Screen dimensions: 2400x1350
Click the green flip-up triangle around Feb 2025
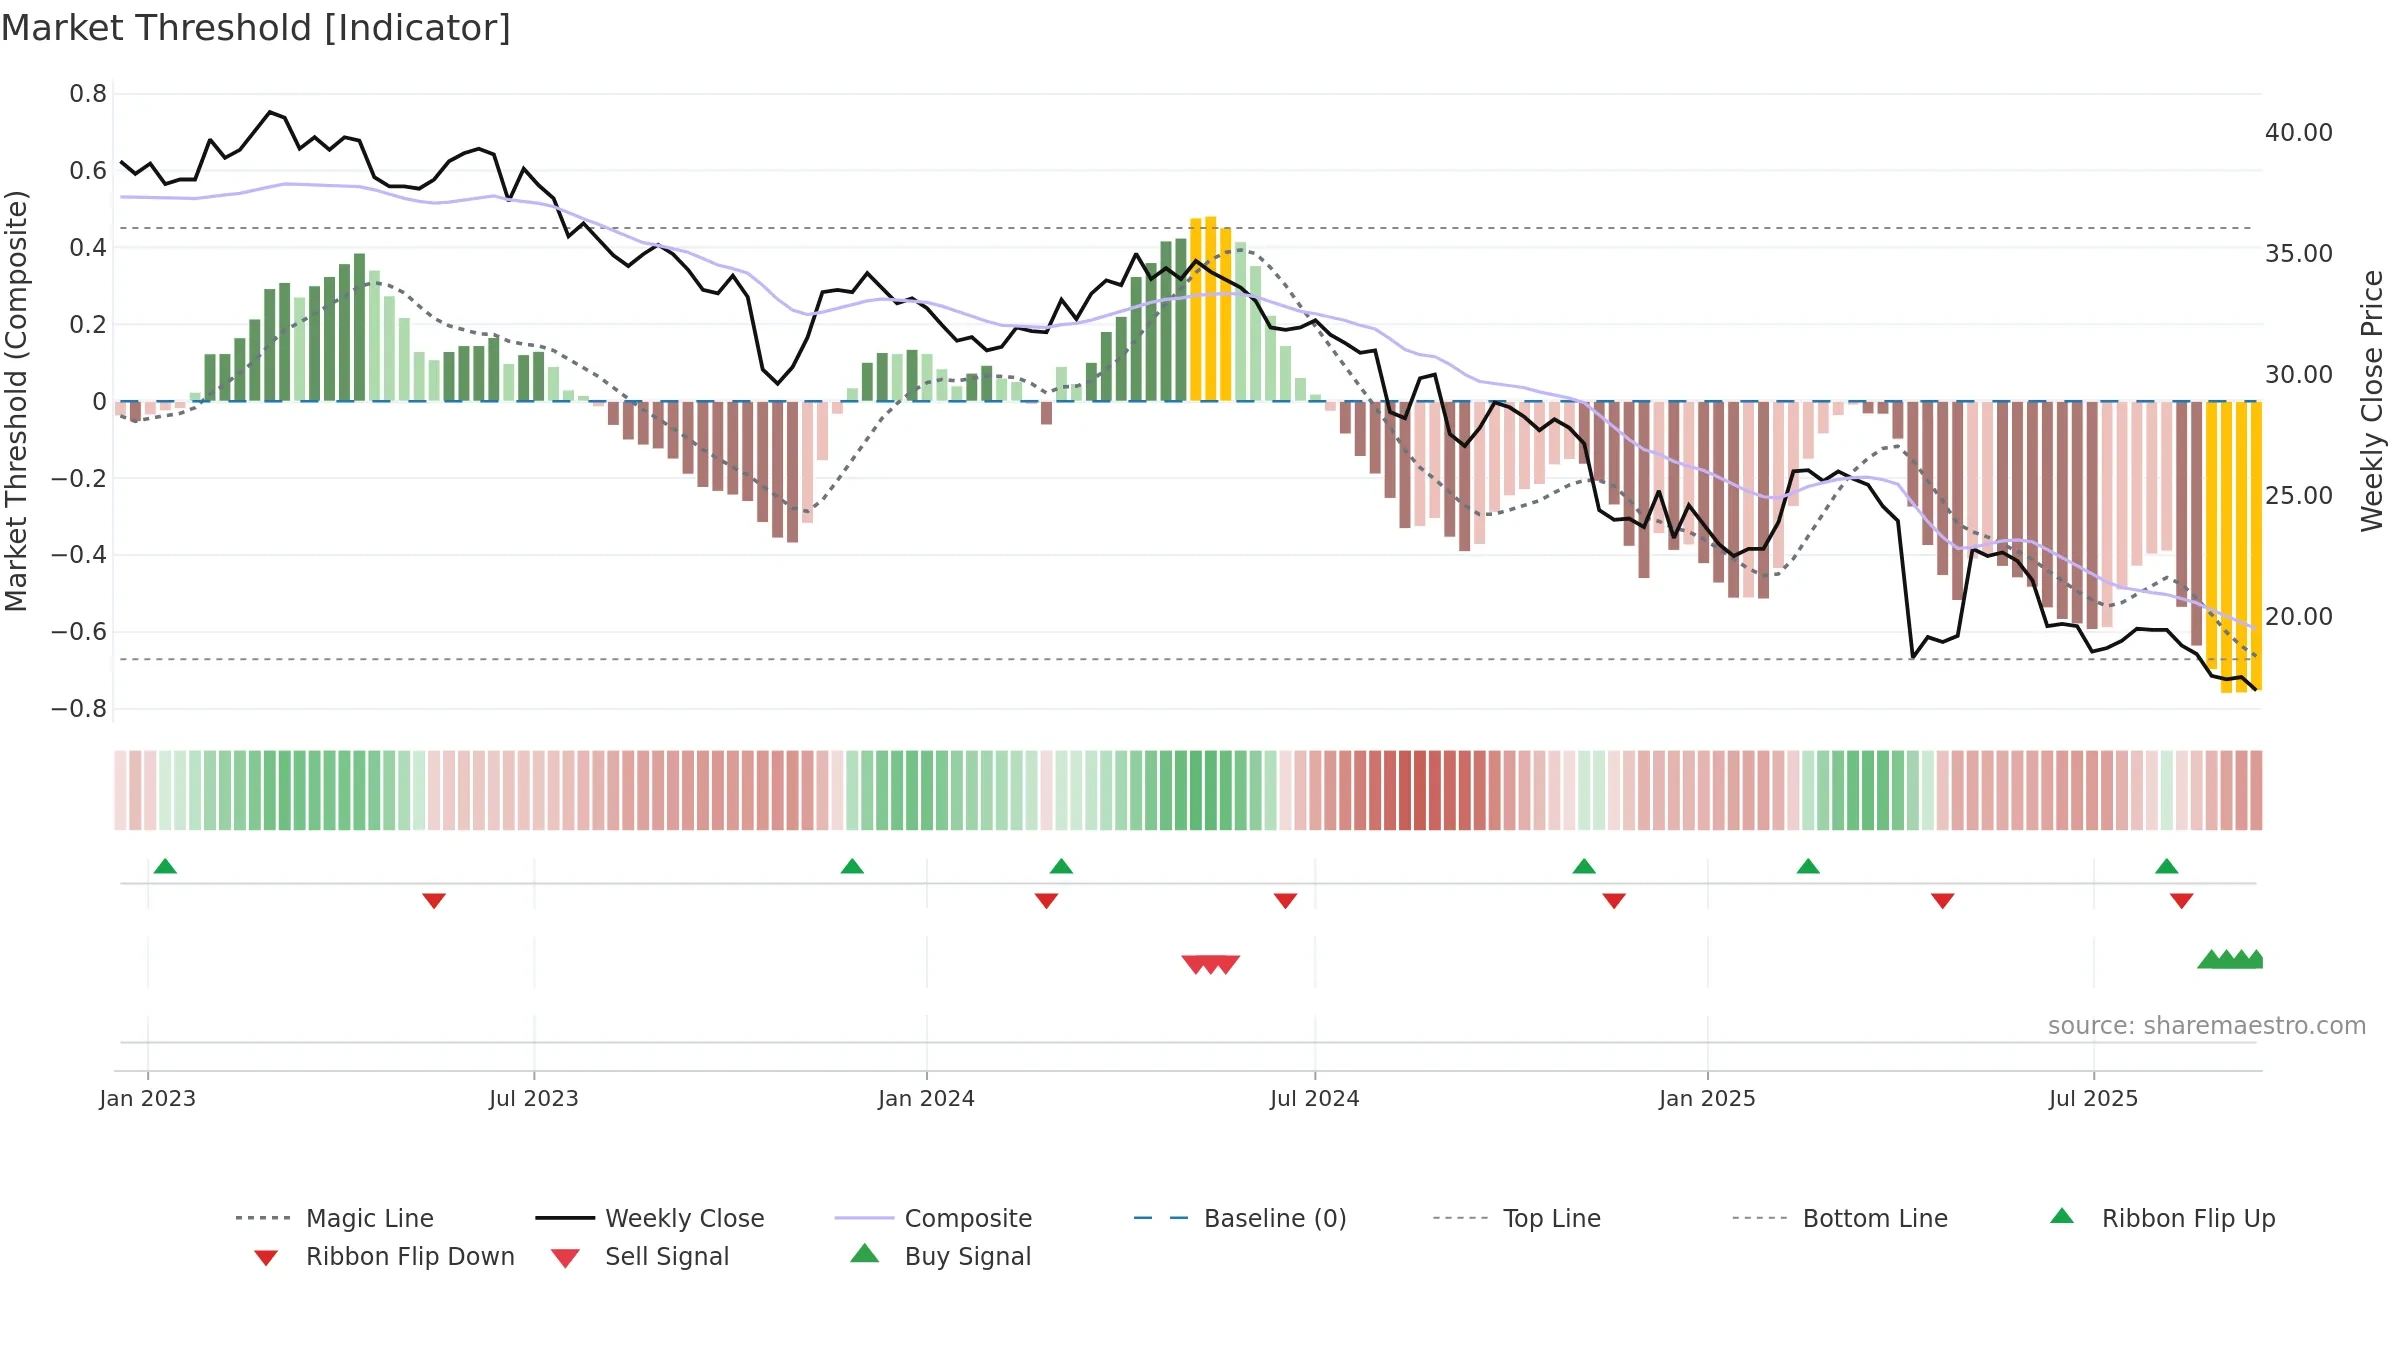click(x=1808, y=866)
